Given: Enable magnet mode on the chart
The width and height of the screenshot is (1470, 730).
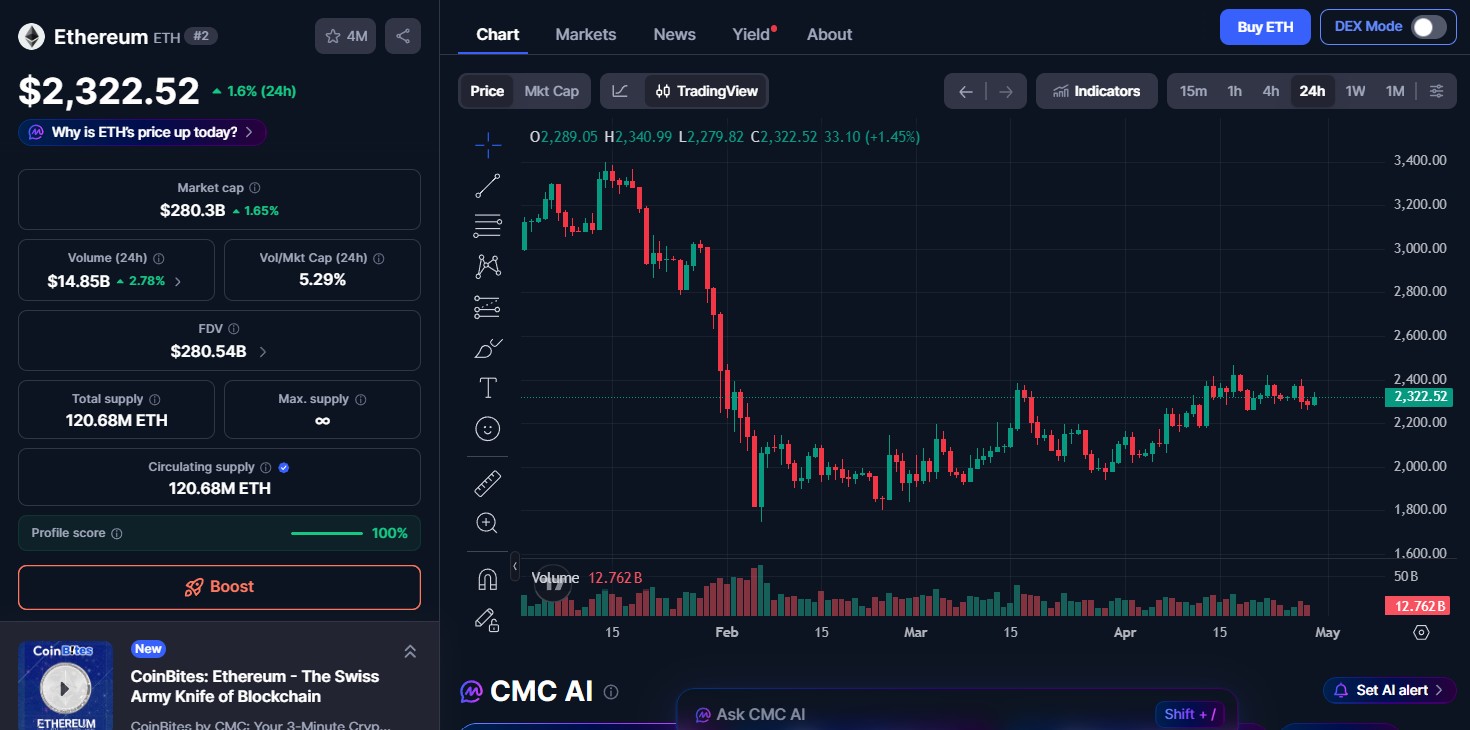Looking at the screenshot, I should pyautogui.click(x=487, y=577).
